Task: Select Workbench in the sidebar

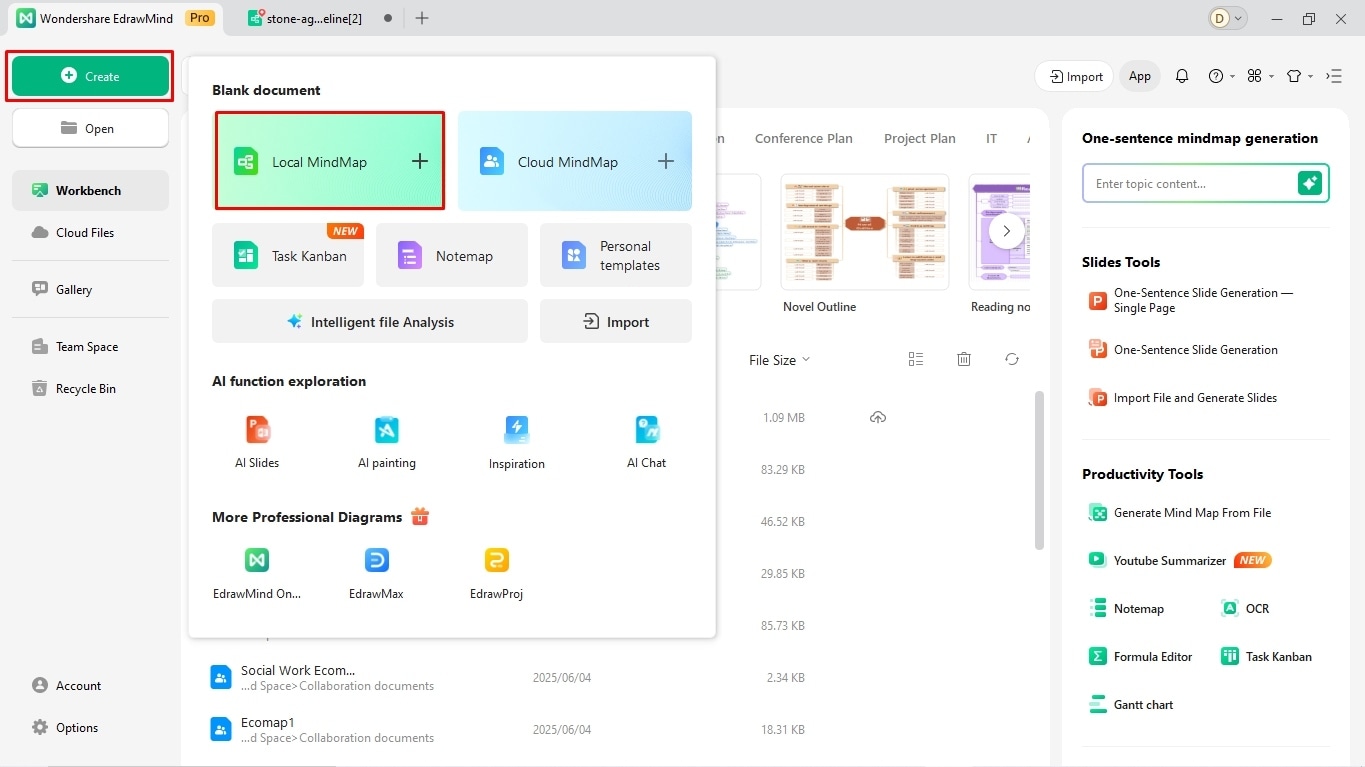Action: (x=90, y=190)
